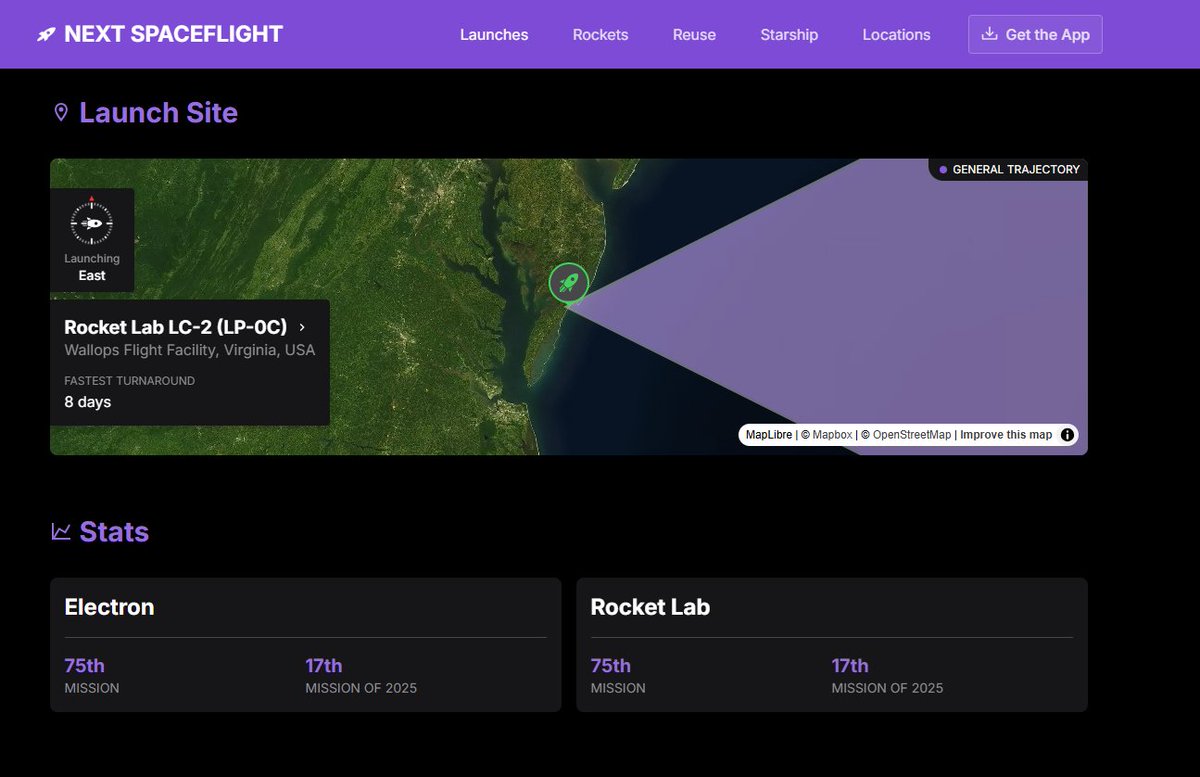Expand the chevron next to LC-2 (LP-0C)
This screenshot has width=1200, height=777.
(302, 327)
